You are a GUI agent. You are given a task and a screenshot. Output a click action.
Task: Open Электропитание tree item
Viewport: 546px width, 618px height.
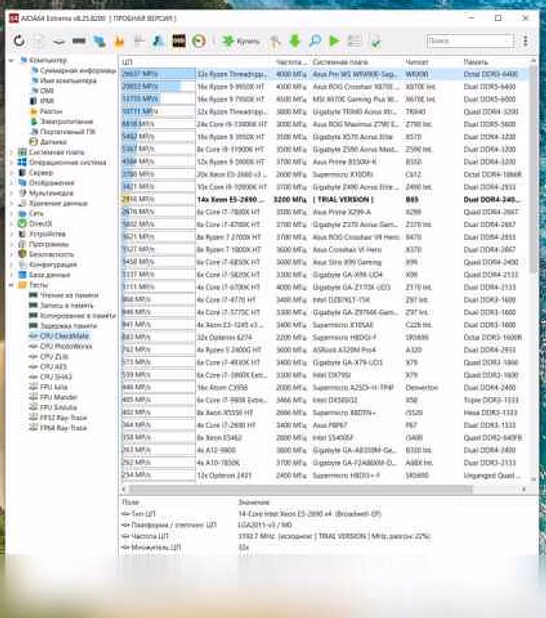click(x=66, y=121)
